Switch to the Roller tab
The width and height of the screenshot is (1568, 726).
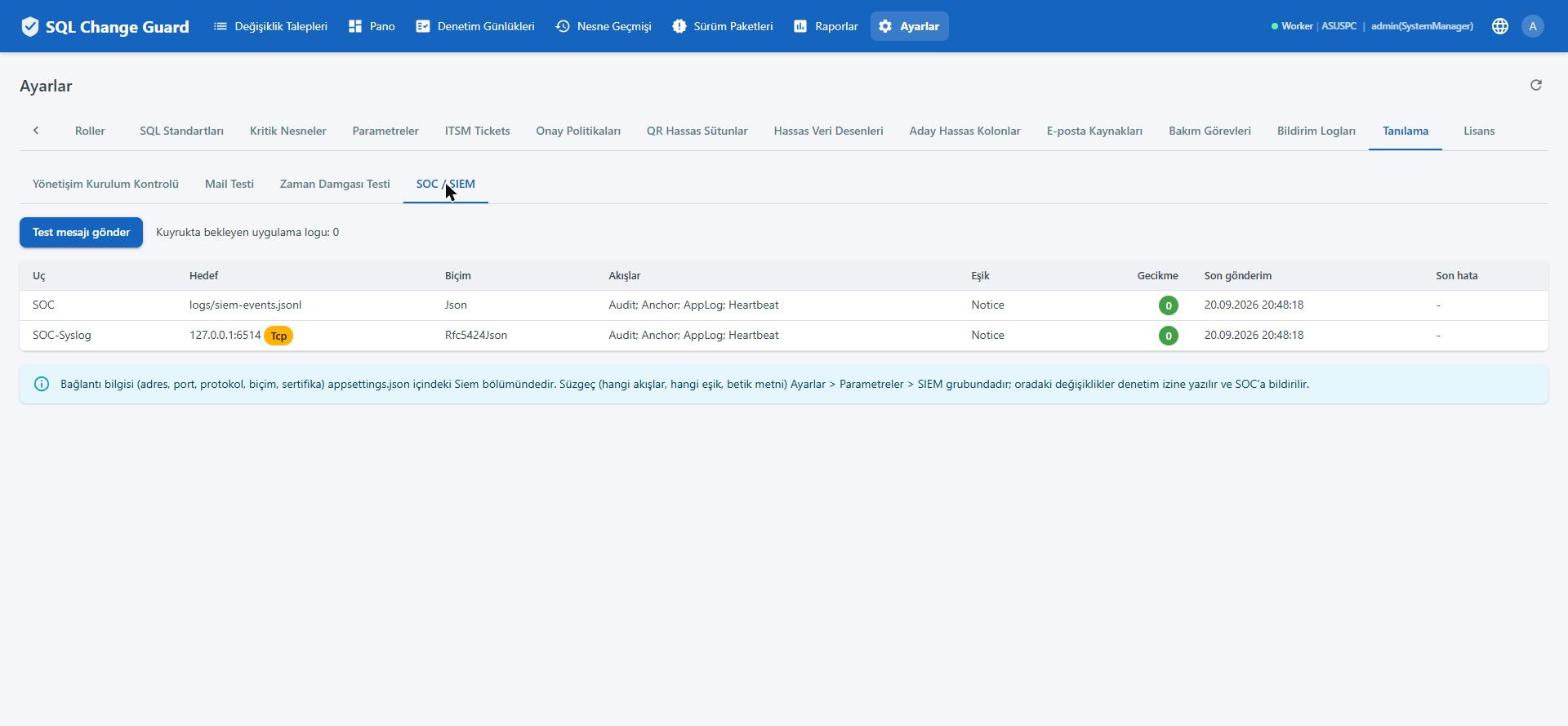90,131
